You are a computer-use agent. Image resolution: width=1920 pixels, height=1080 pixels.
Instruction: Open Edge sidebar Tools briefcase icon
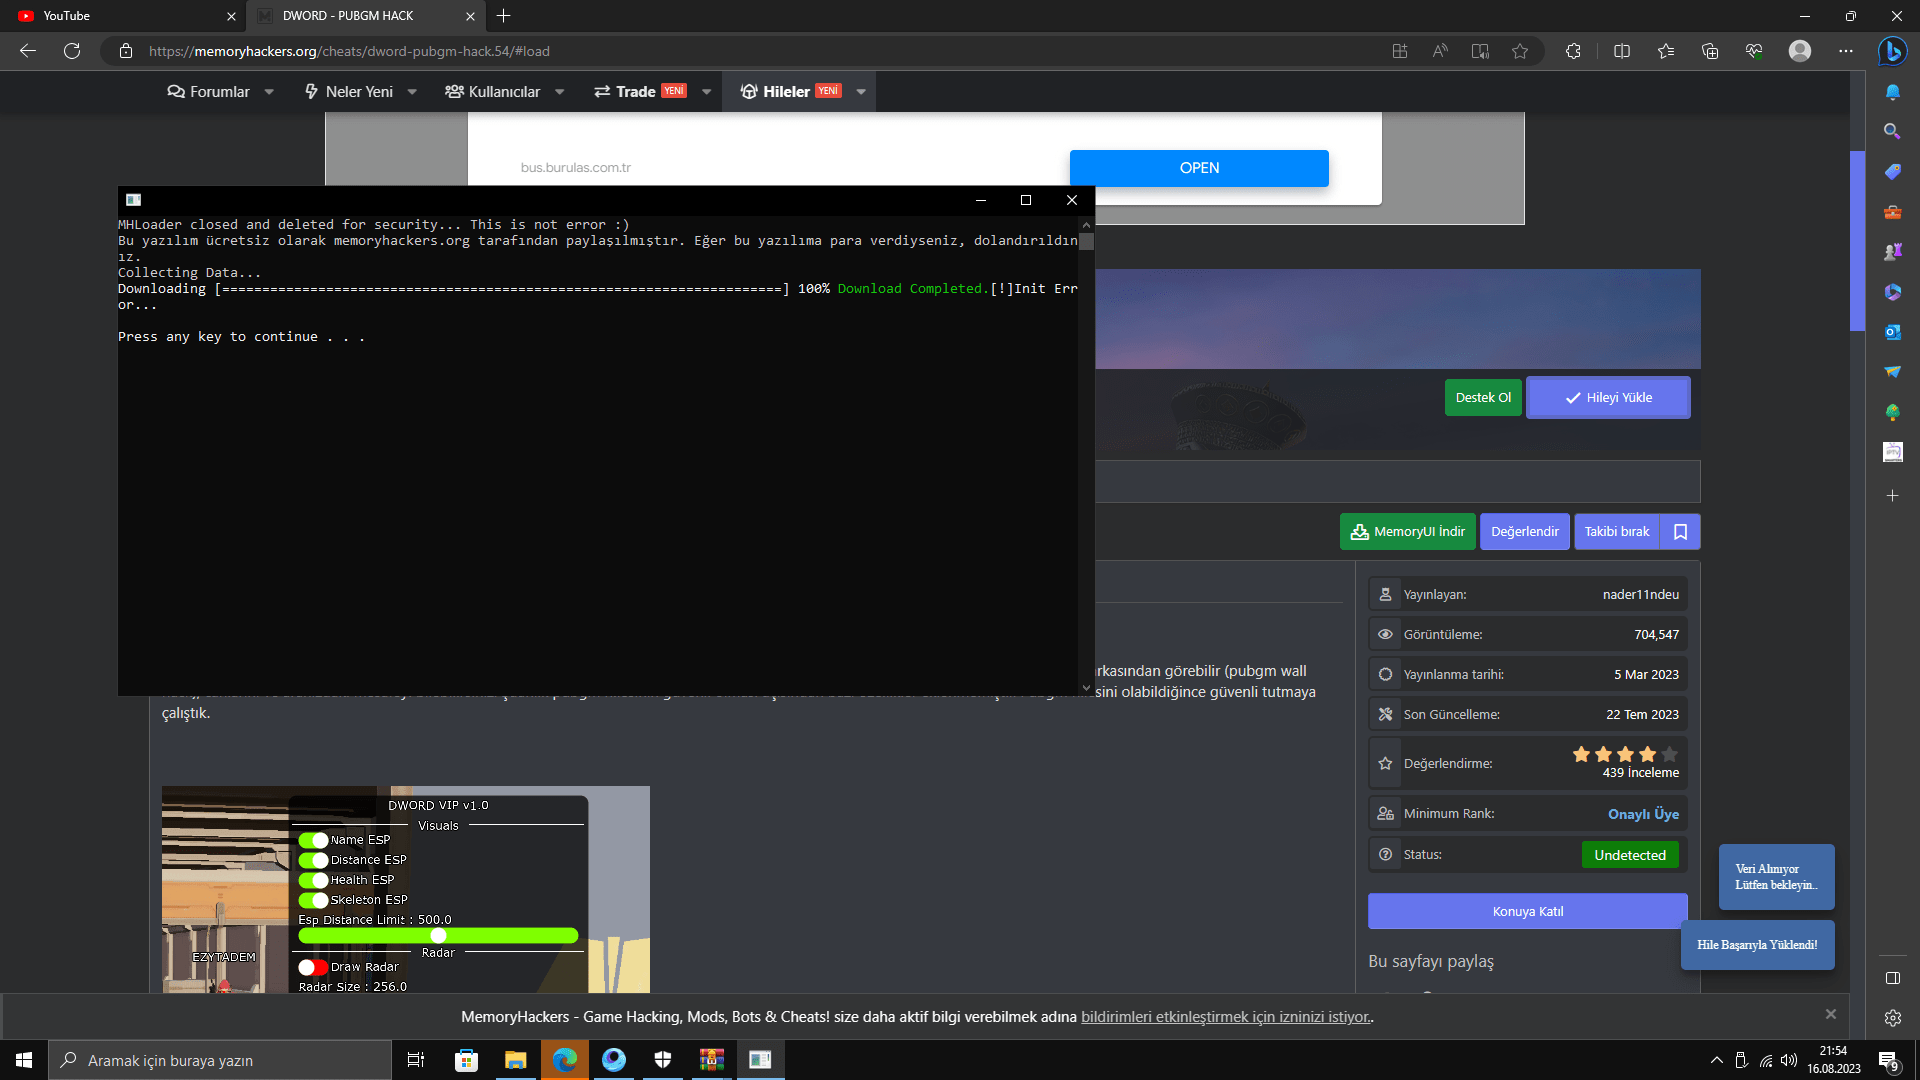pos(1893,212)
